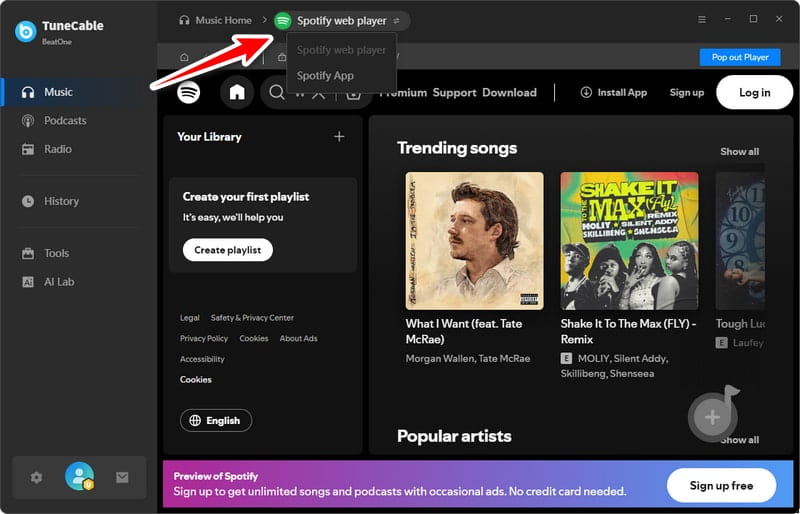Click bold Cookies link above English

coord(195,380)
